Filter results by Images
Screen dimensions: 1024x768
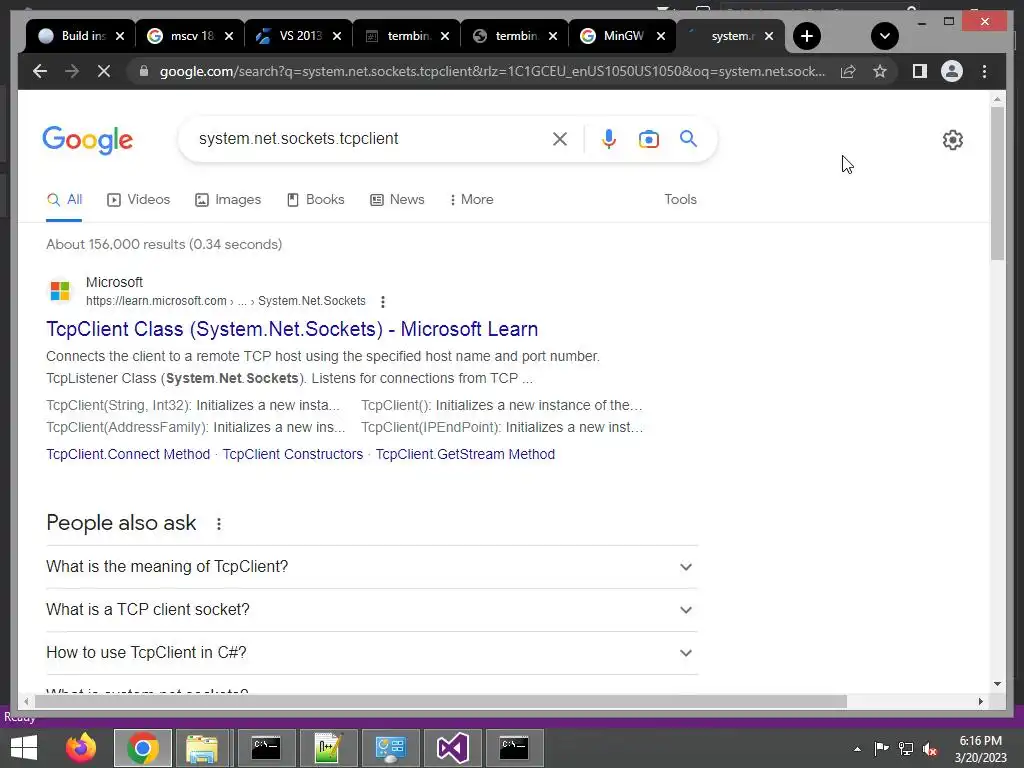click(228, 200)
